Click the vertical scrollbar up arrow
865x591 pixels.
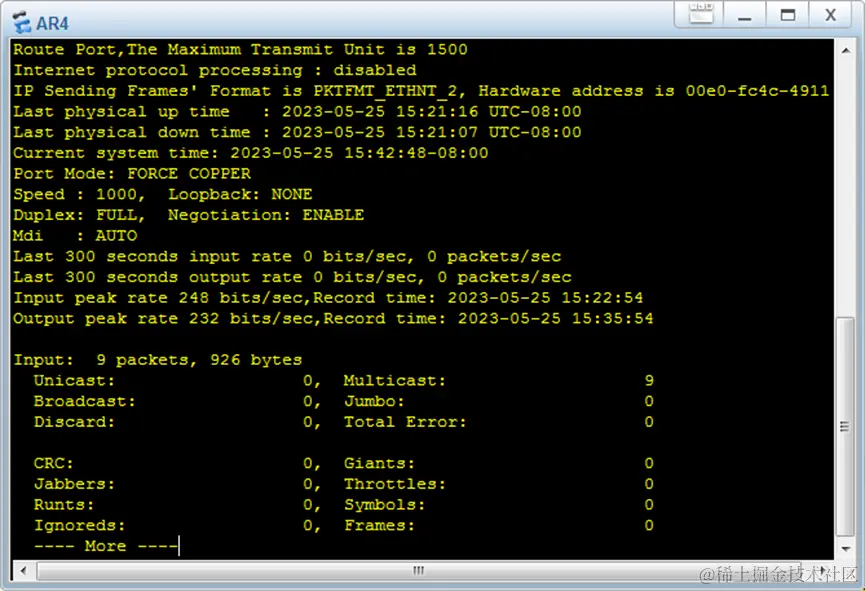[845, 51]
